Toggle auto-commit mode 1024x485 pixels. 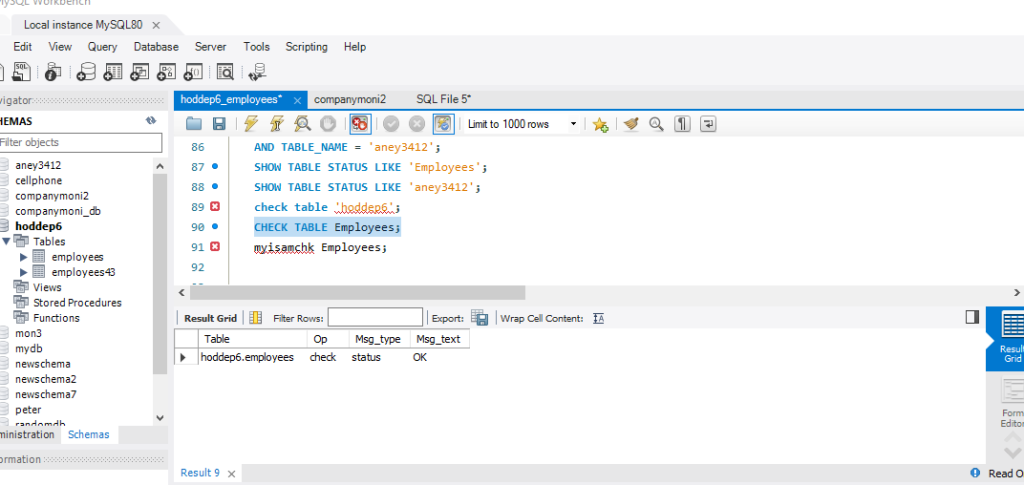click(443, 124)
